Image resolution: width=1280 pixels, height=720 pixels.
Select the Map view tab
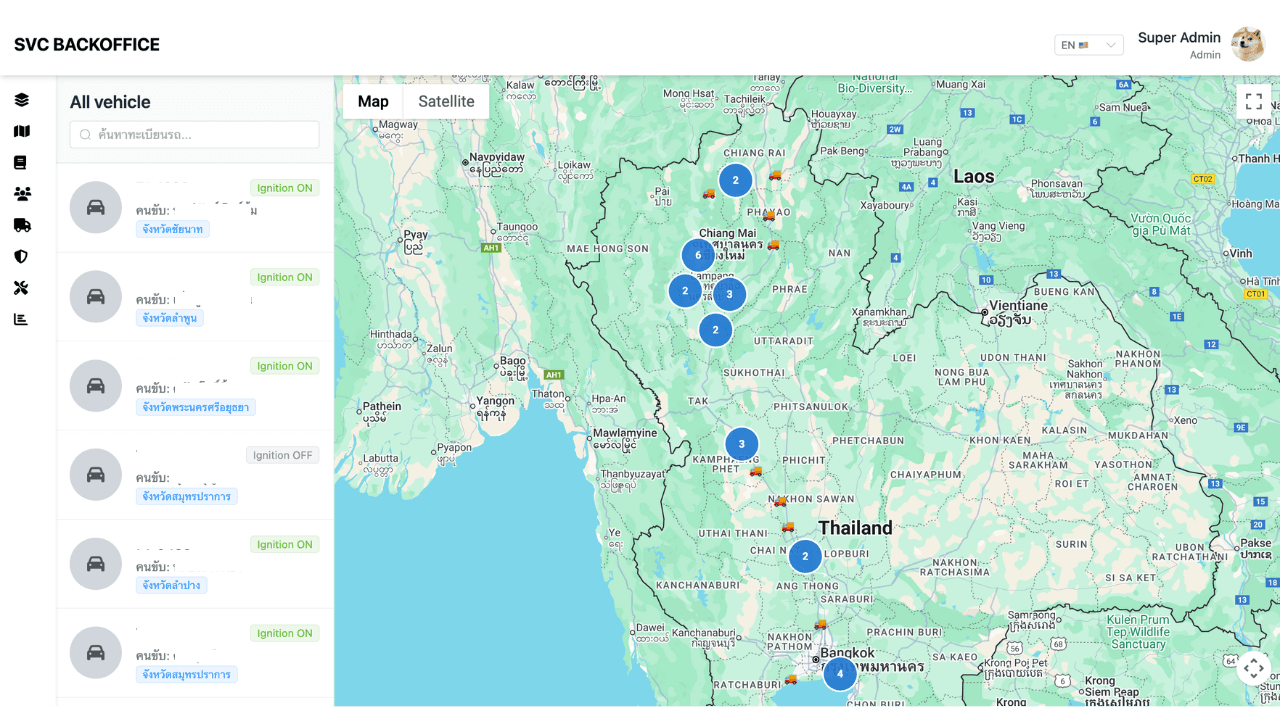pyautogui.click(x=373, y=101)
